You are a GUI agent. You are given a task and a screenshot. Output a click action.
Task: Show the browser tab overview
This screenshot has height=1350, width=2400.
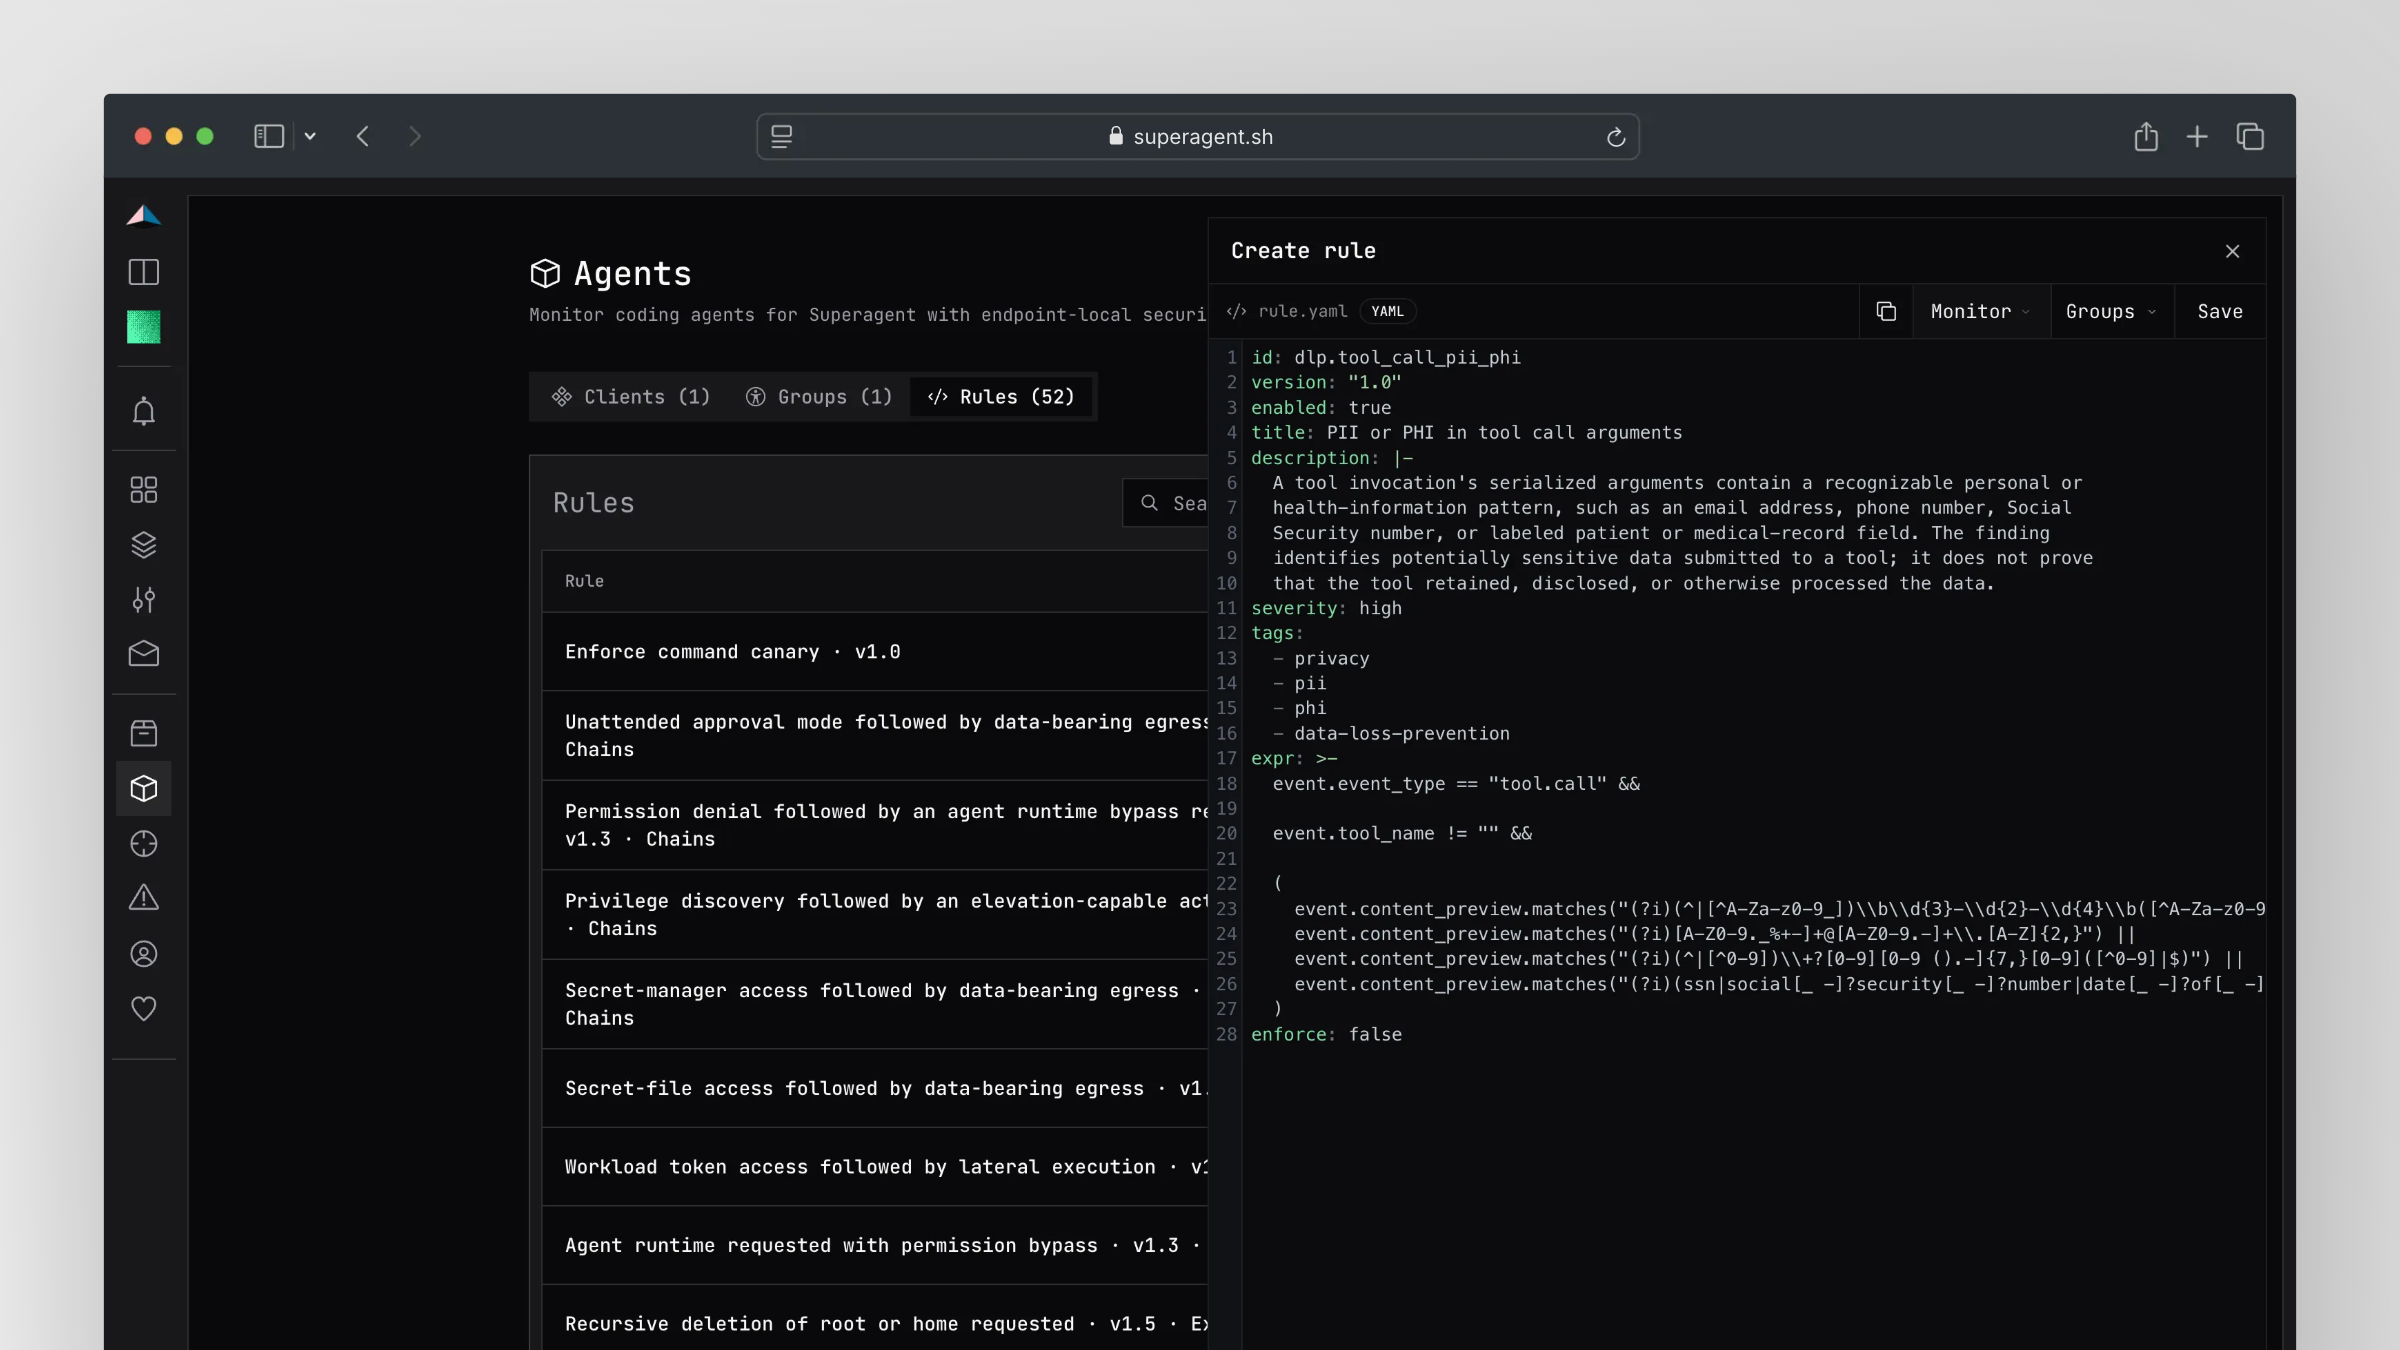pos(2250,137)
